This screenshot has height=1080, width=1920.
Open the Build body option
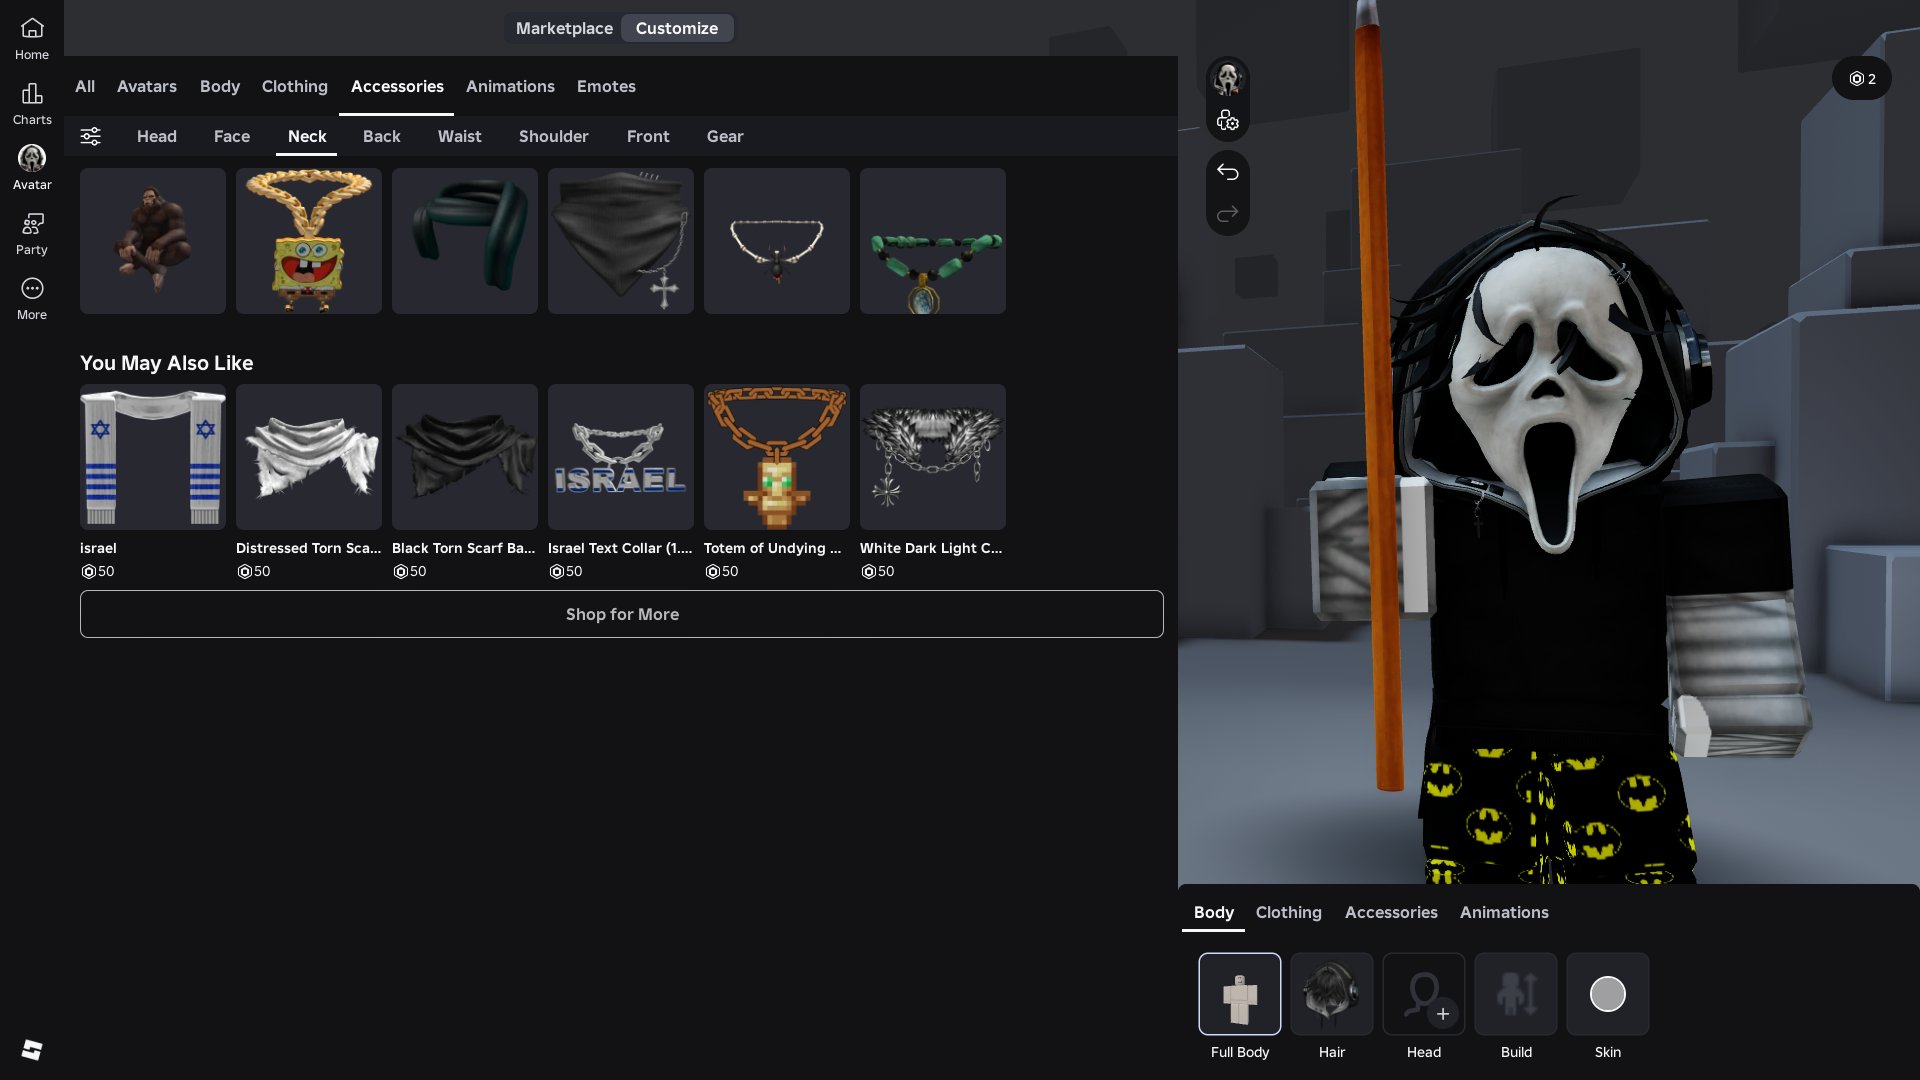1516,994
